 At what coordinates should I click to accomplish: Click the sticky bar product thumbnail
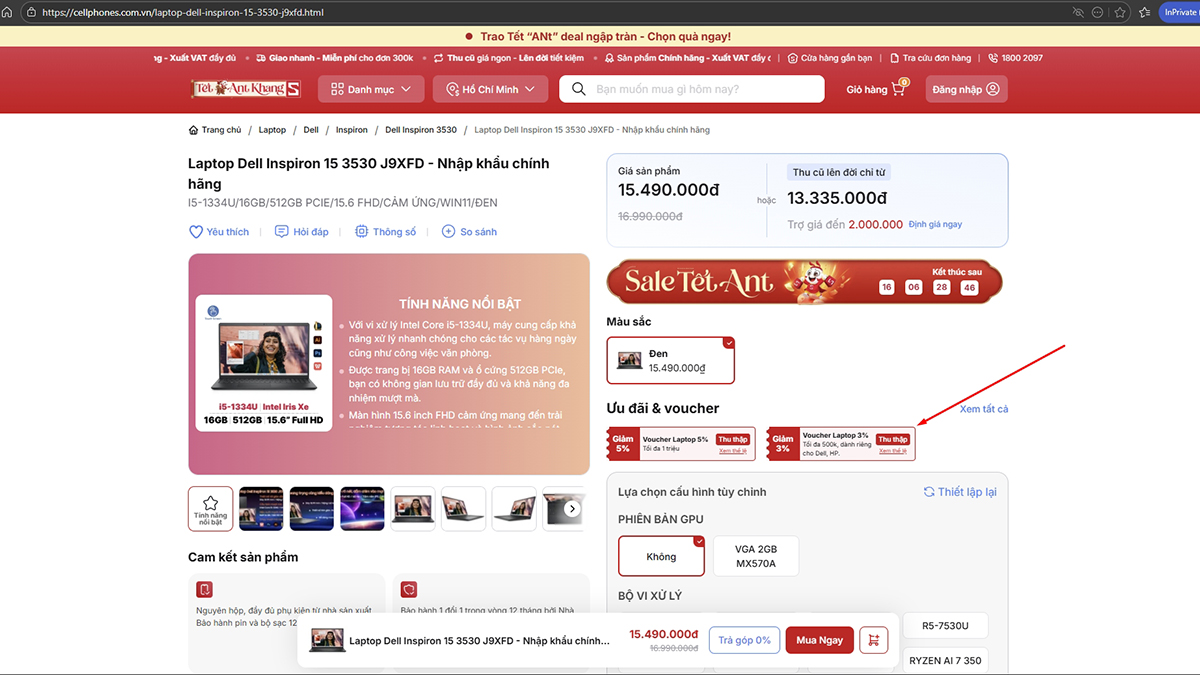tap(327, 640)
